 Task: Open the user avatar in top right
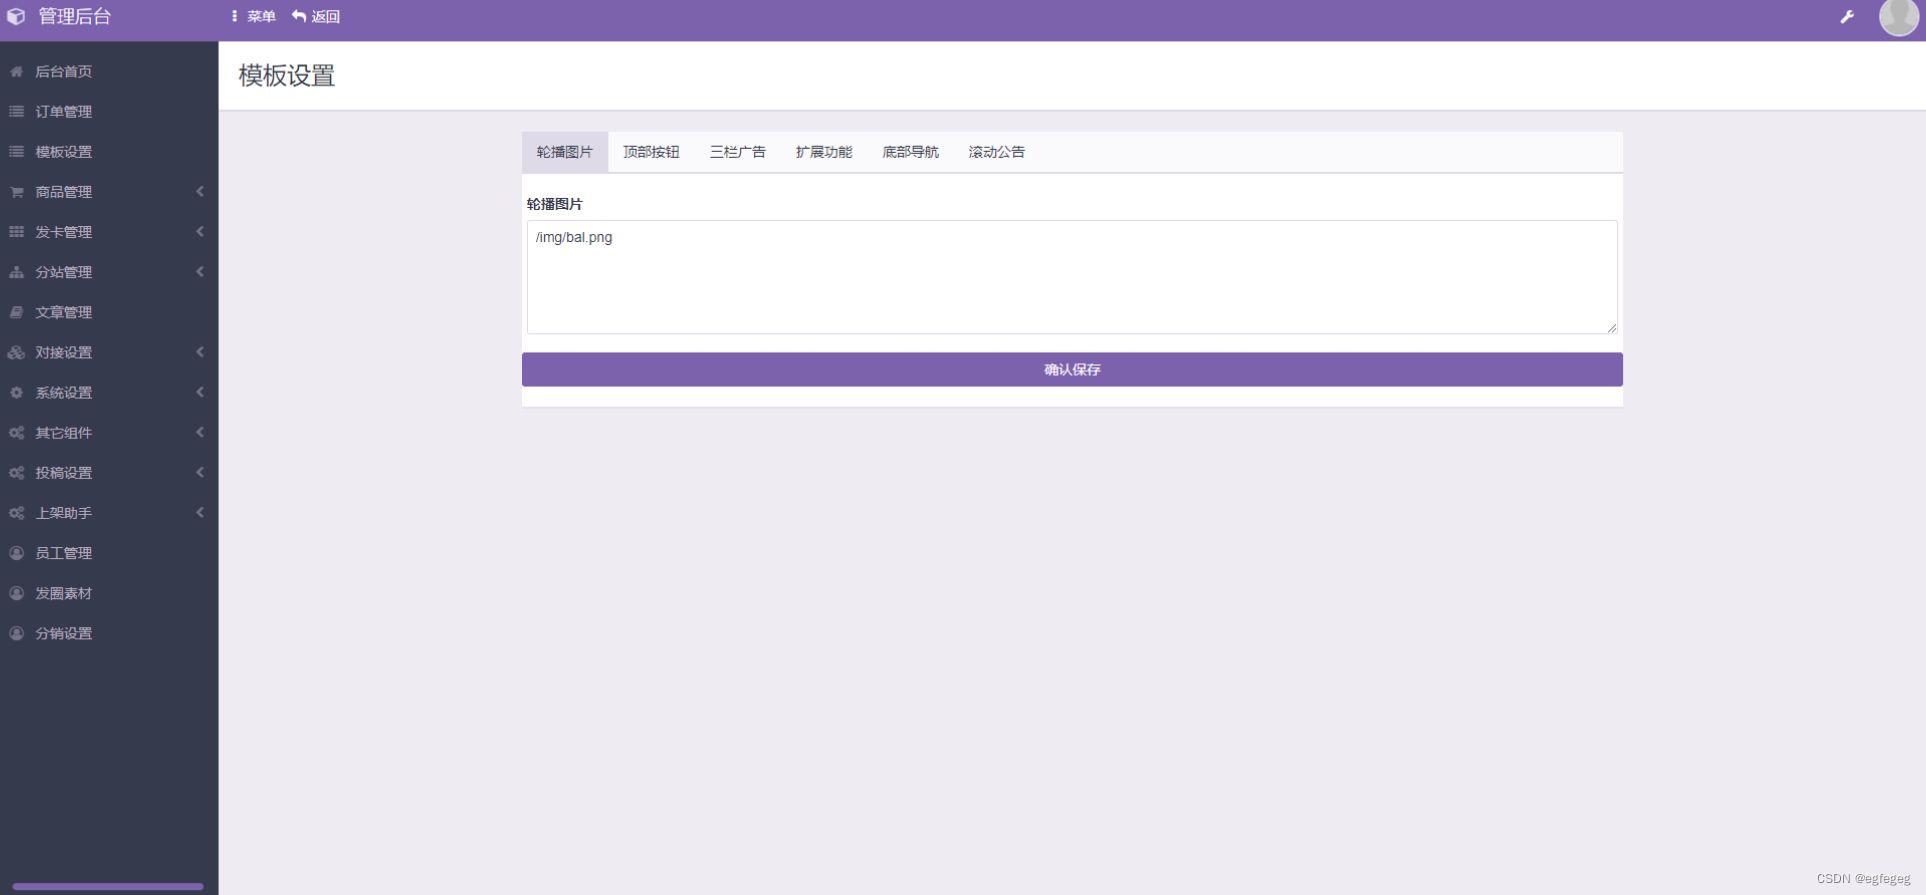[x=1898, y=17]
